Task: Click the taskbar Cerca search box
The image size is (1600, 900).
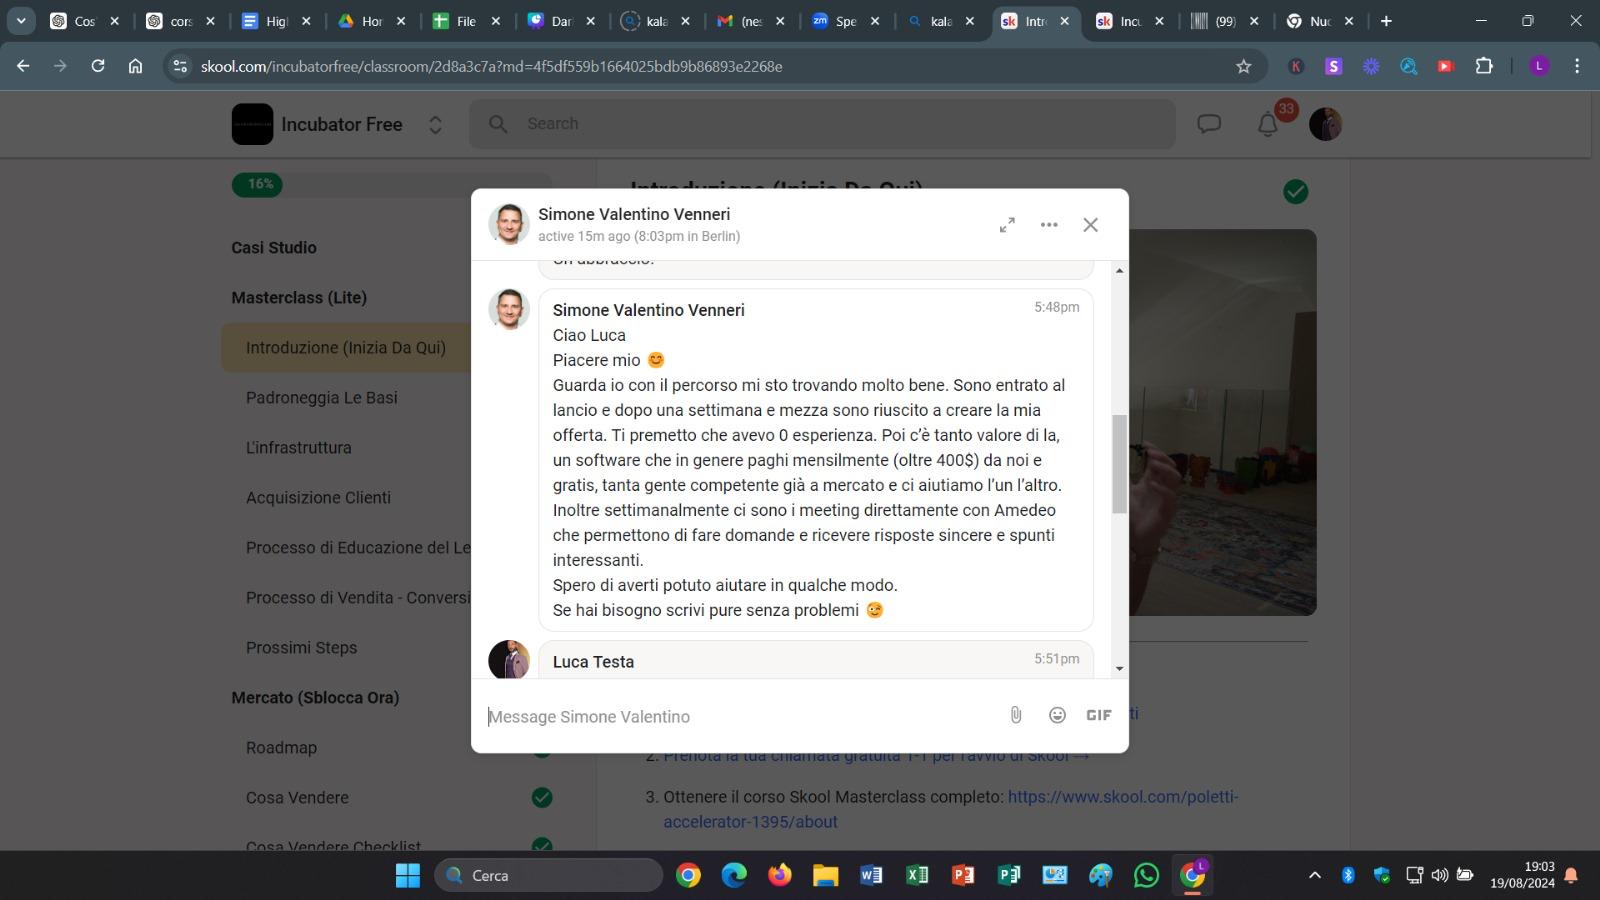Action: (549, 875)
